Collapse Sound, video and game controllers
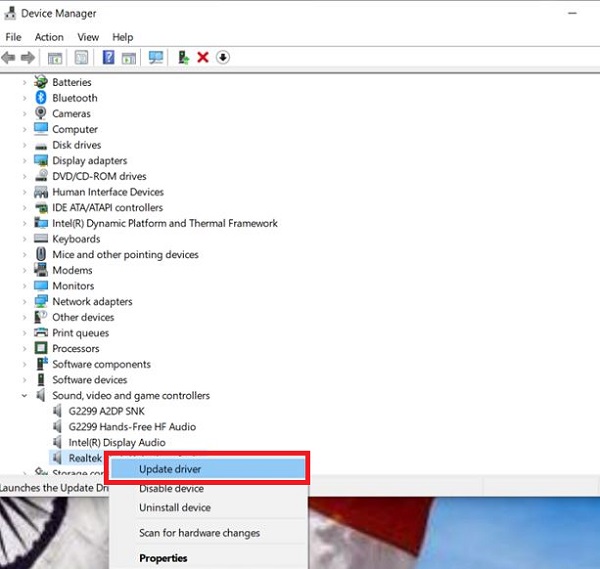 pyautogui.click(x=24, y=396)
